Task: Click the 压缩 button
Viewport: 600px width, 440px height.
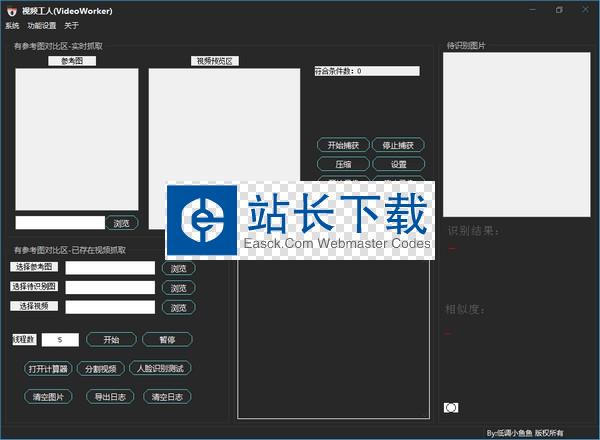Action: pos(343,164)
